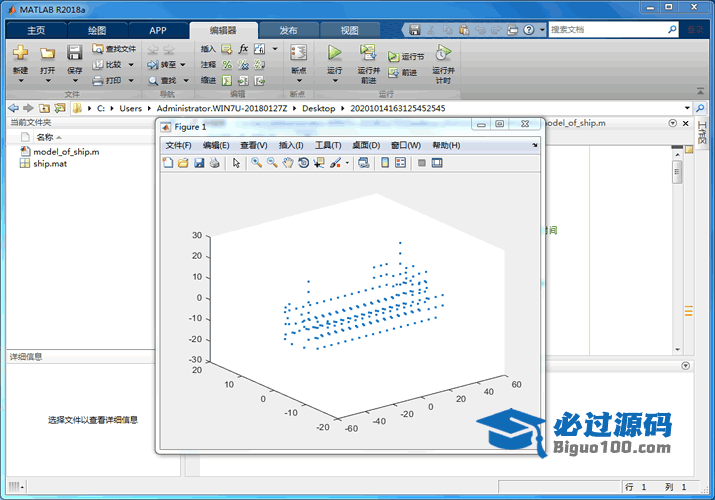The image size is (715, 500).
Task: Activate the Pan hand tool in Figure
Action: point(288,163)
